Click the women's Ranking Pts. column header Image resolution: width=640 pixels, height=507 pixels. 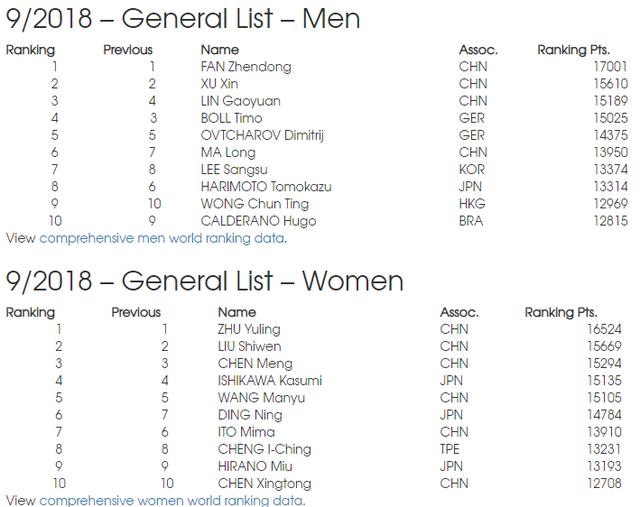click(x=561, y=313)
